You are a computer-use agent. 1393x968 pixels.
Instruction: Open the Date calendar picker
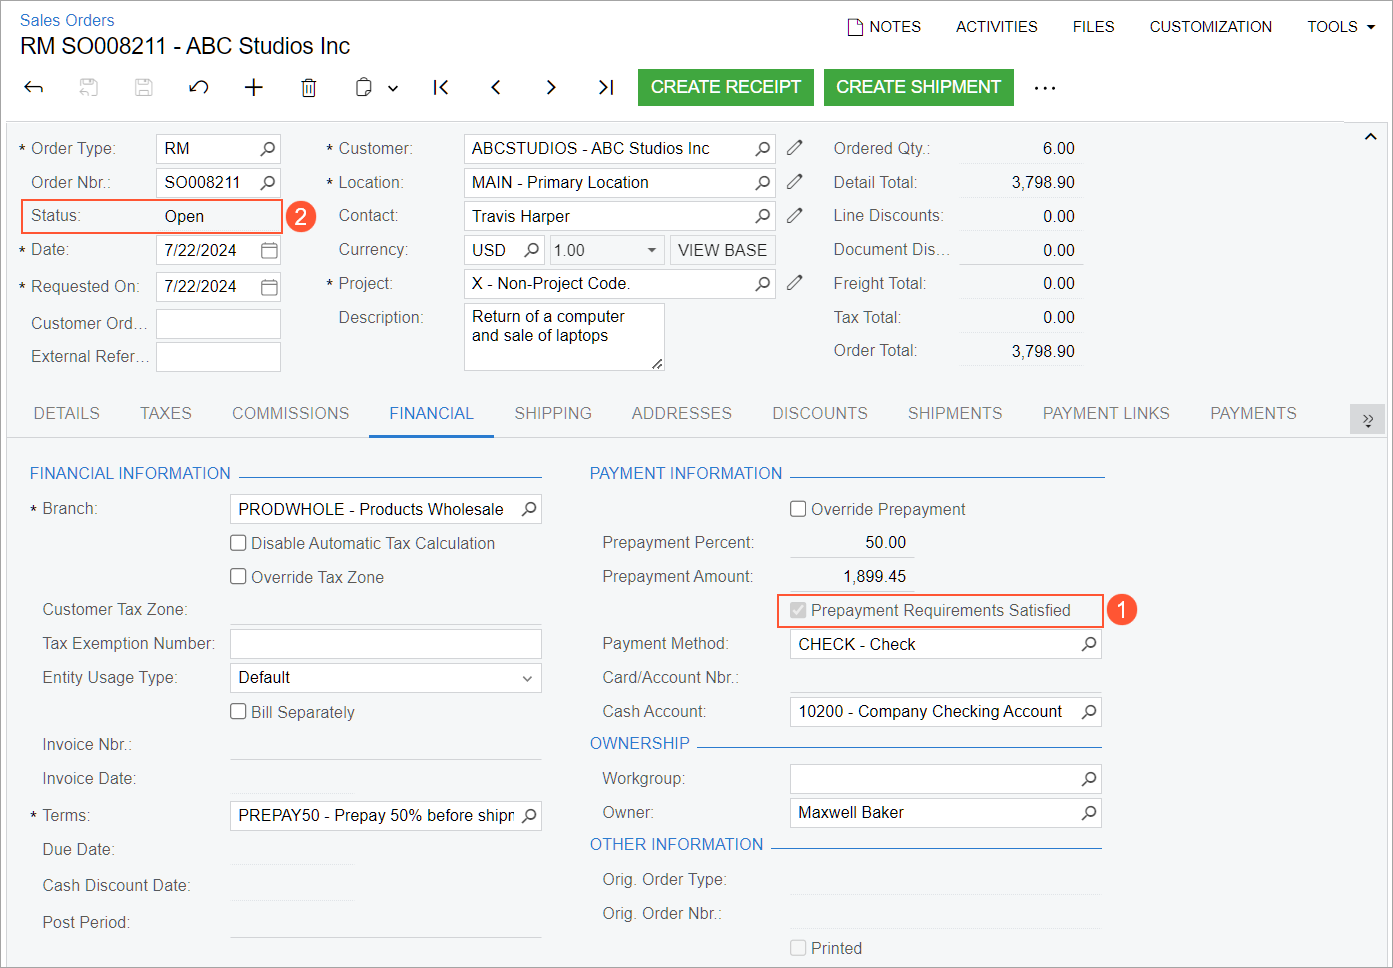tap(269, 250)
